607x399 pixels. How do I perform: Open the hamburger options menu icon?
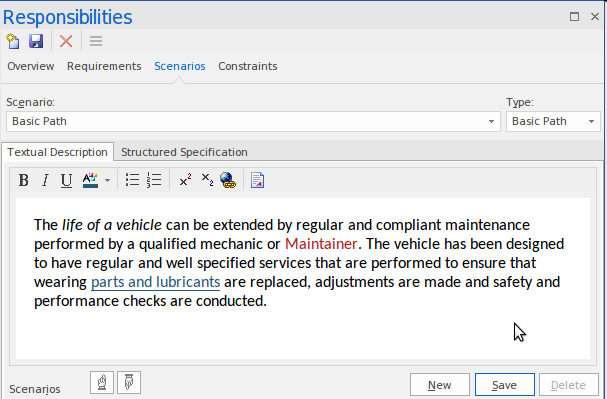tap(96, 41)
